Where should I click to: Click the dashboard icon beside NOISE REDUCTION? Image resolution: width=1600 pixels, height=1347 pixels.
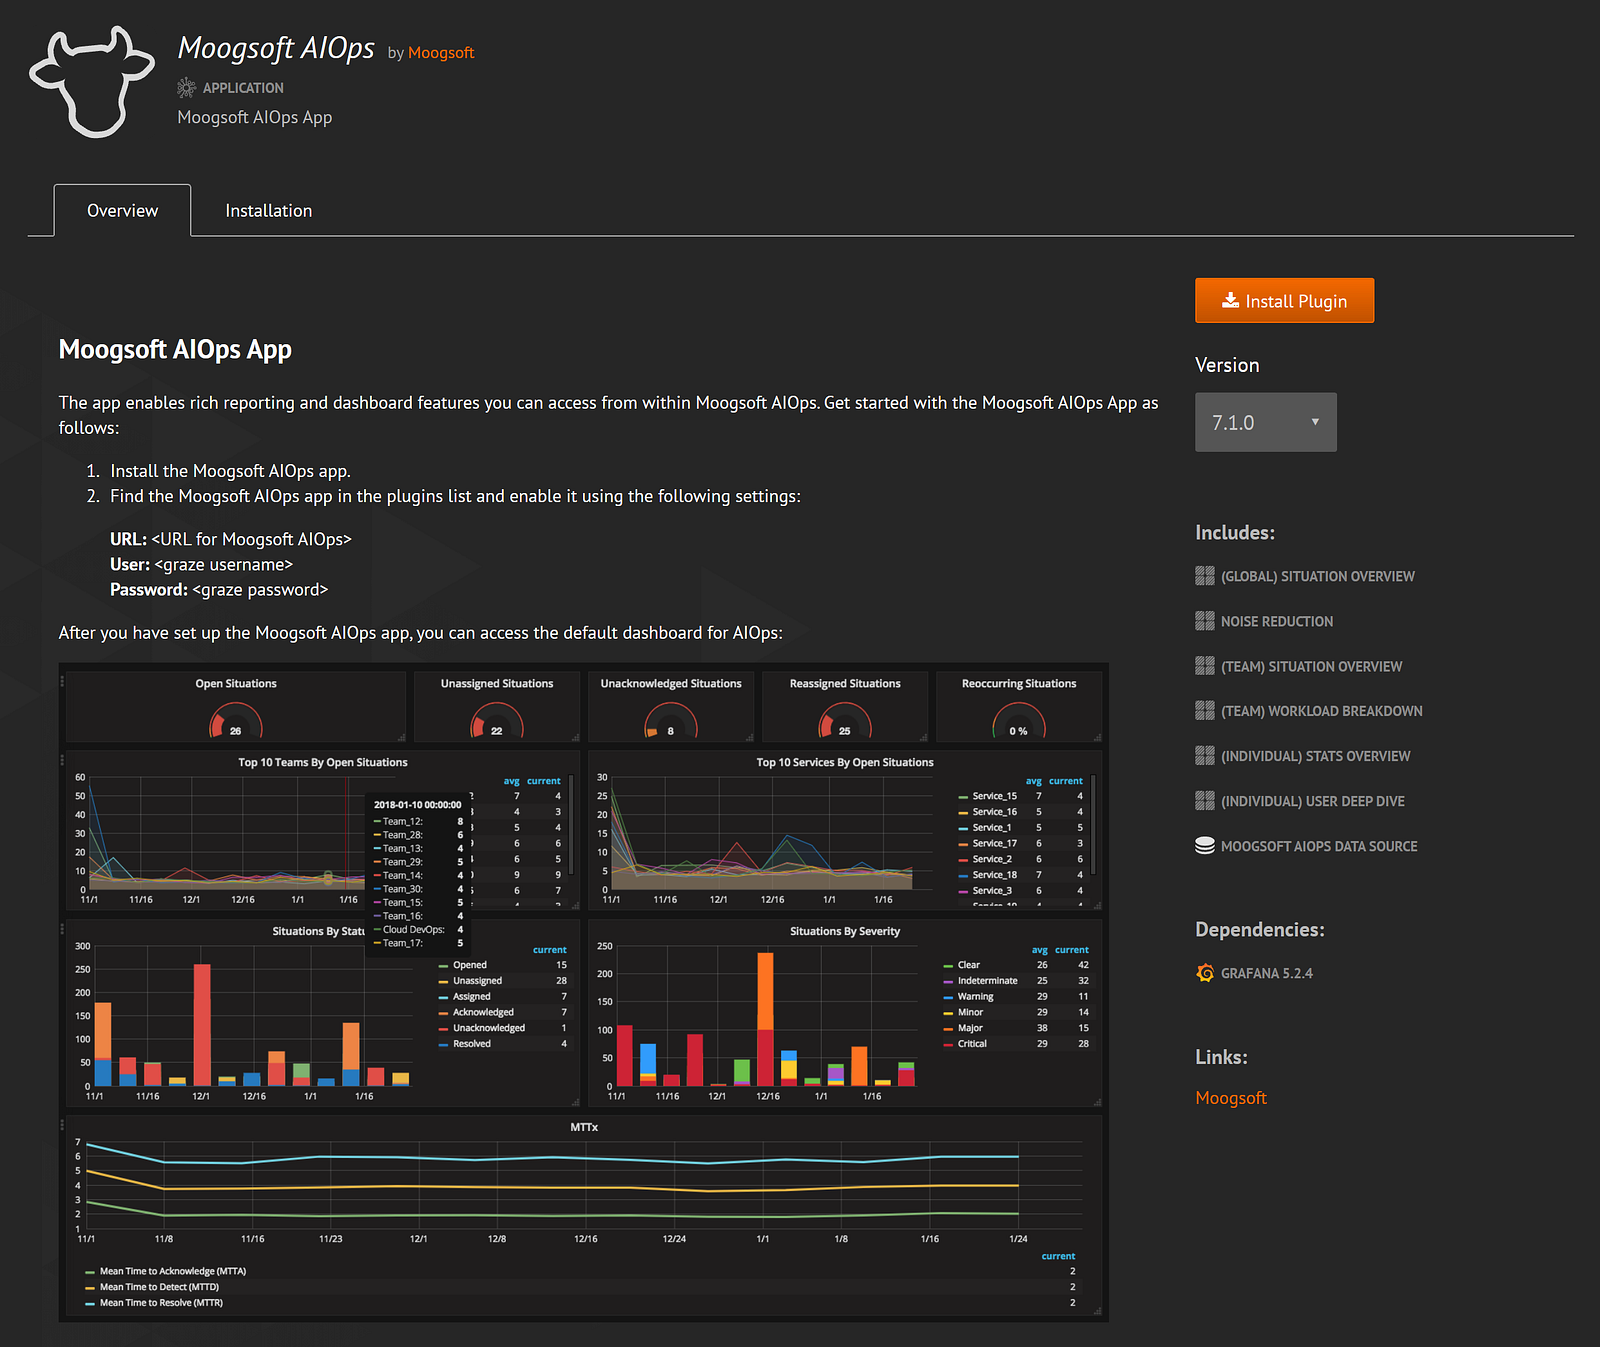coord(1205,621)
